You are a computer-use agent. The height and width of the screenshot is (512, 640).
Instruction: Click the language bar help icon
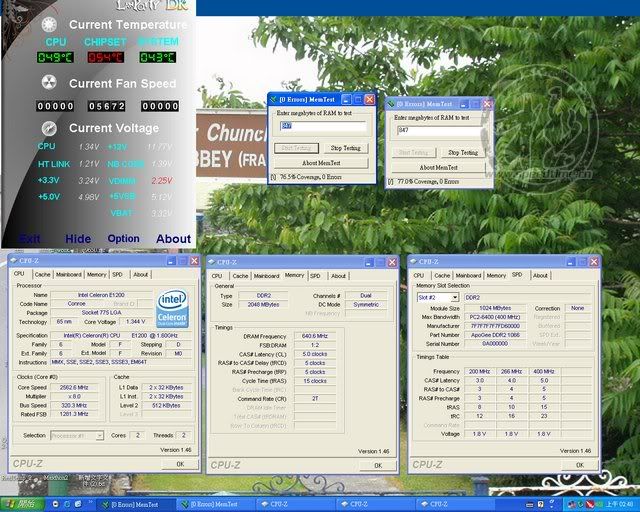tap(540, 505)
